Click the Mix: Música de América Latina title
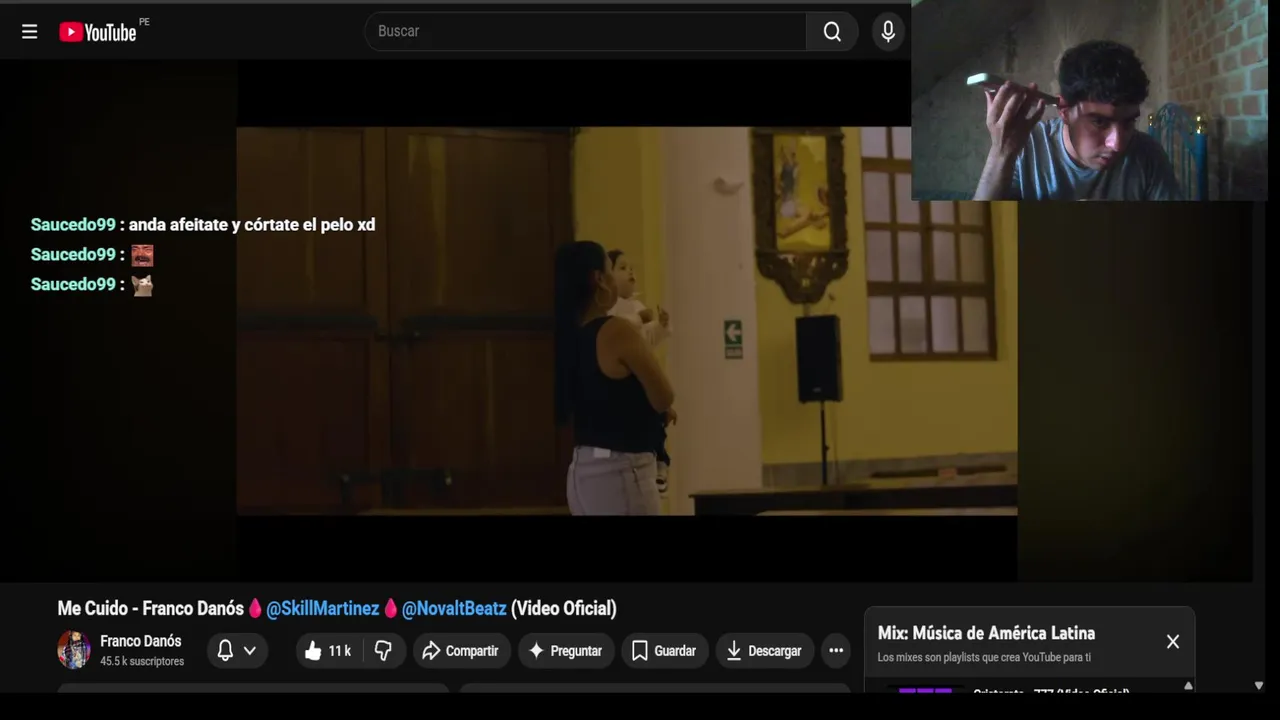The height and width of the screenshot is (720, 1280). pyautogui.click(x=986, y=633)
